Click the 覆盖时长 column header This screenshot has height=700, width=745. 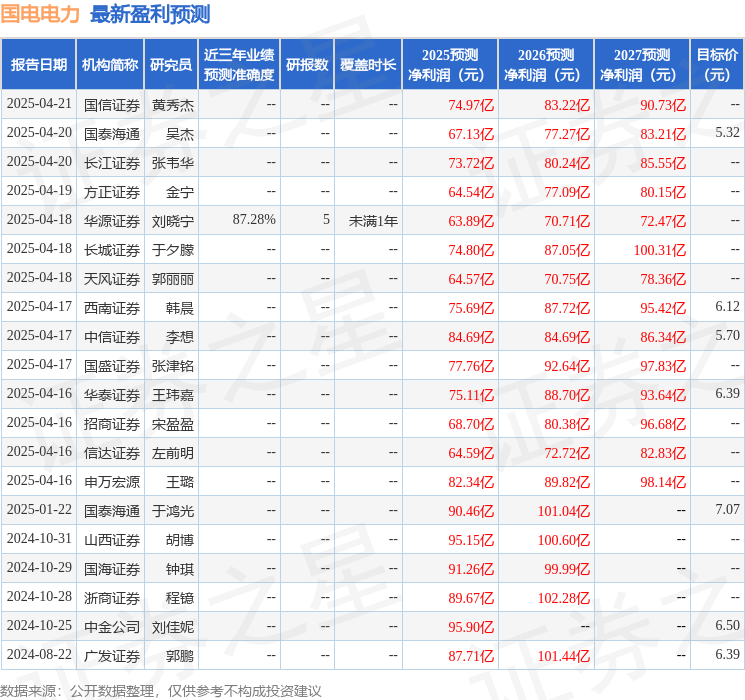pyautogui.click(x=367, y=65)
